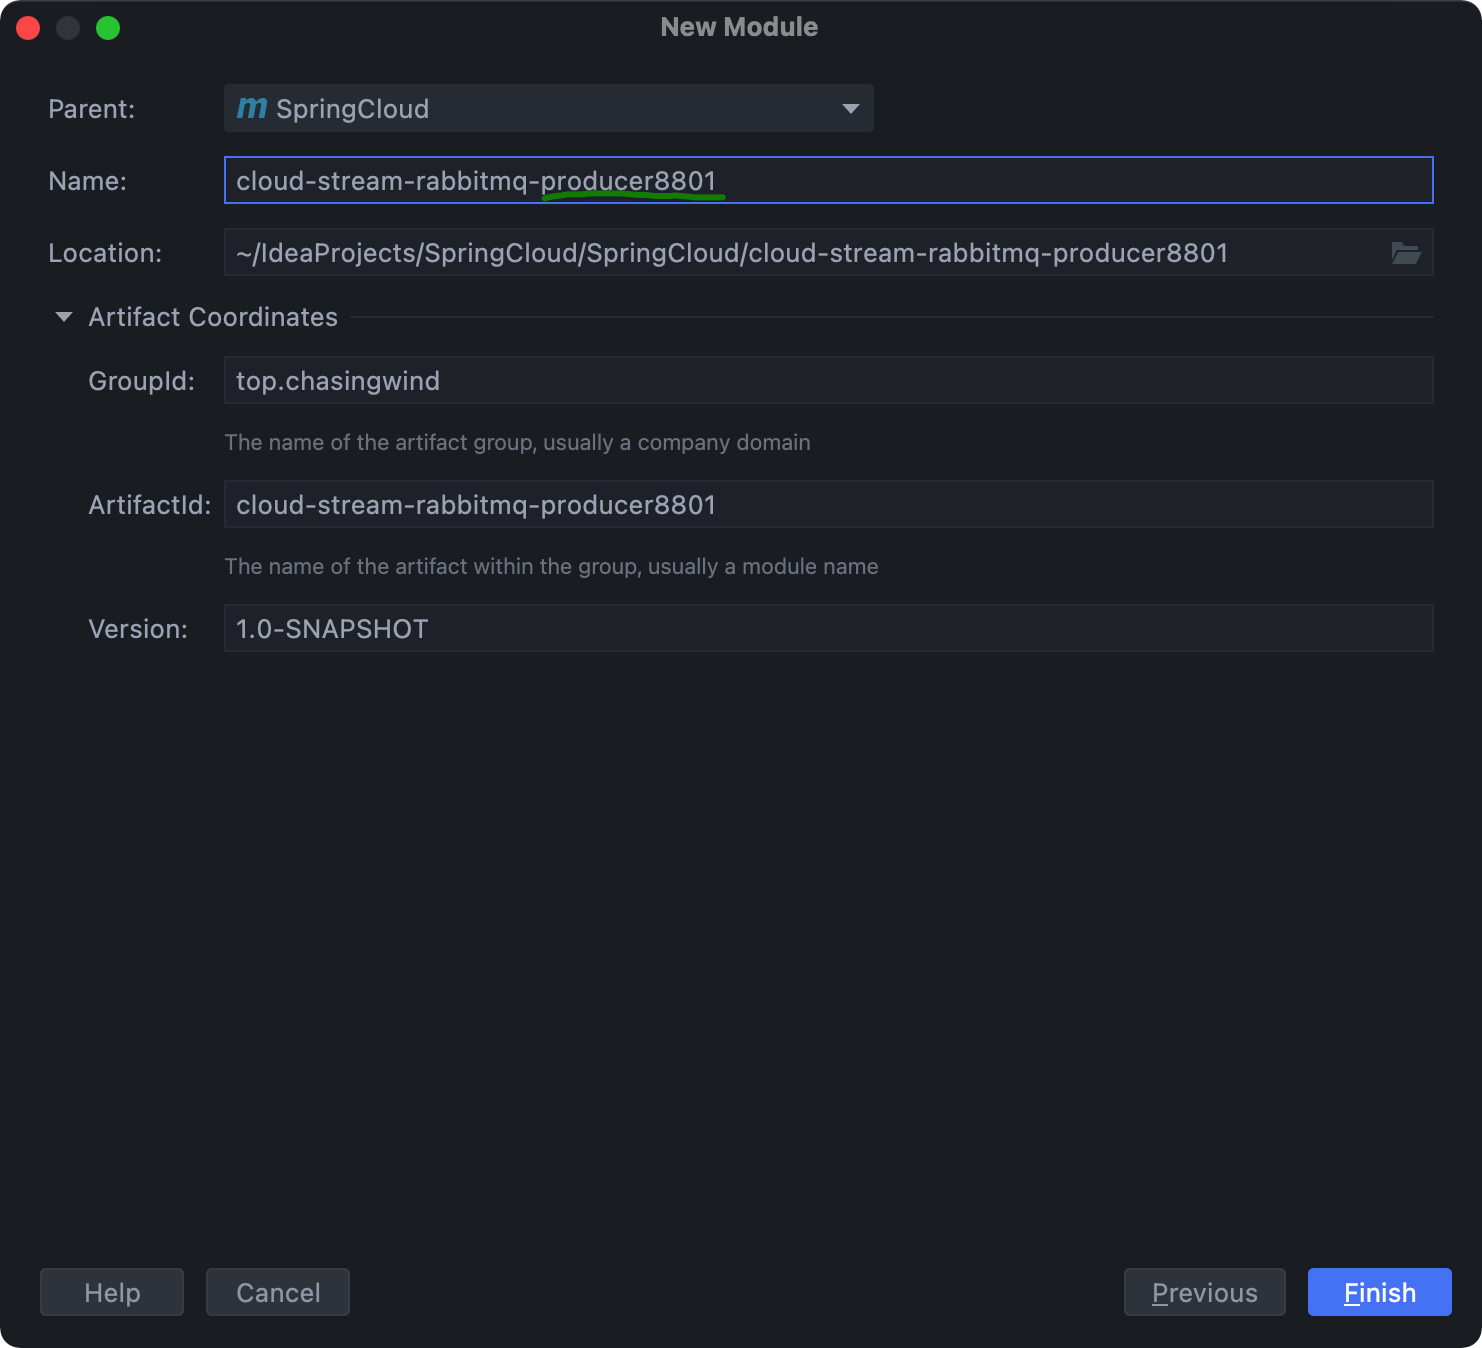Cancel the new module wizard
Image resolution: width=1482 pixels, height=1348 pixels.
(x=278, y=1292)
